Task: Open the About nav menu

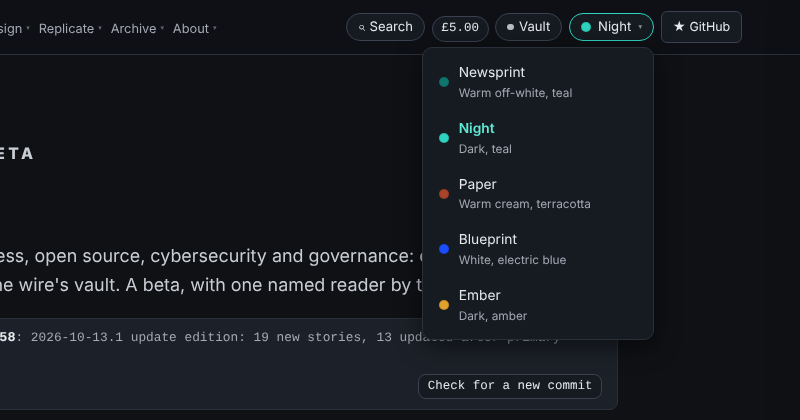Action: point(194,29)
